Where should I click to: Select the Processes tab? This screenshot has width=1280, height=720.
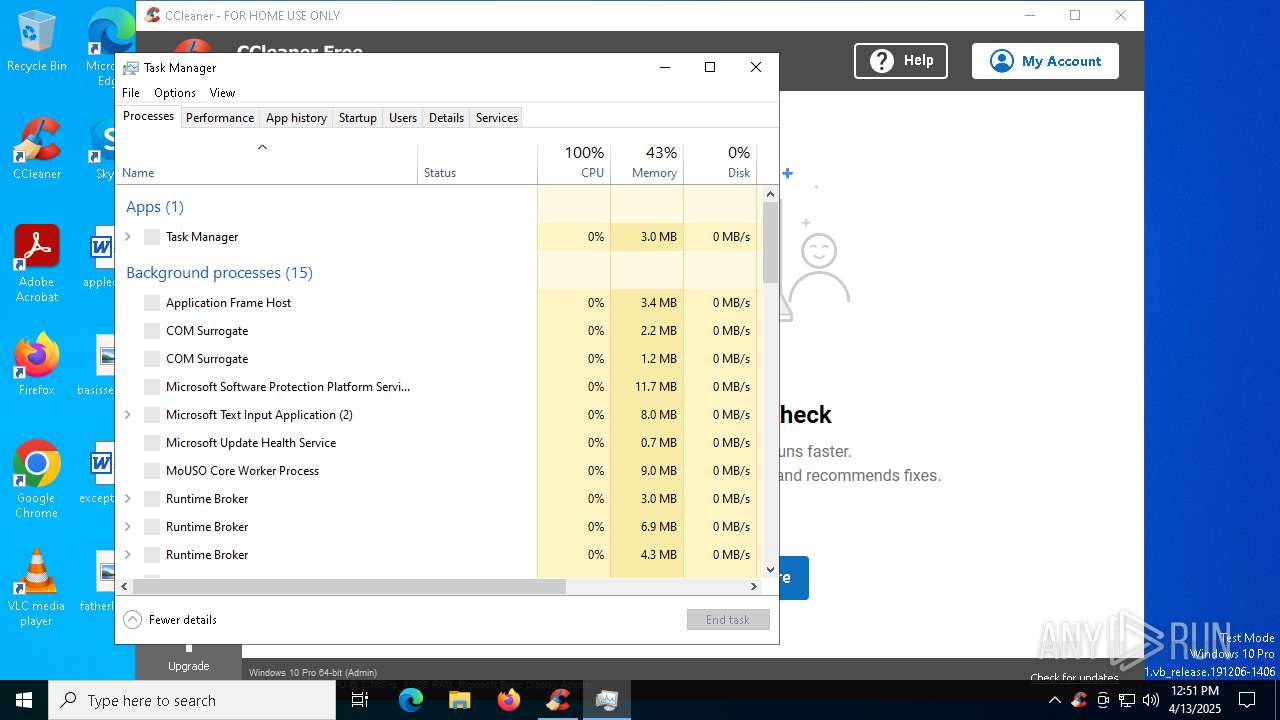coord(148,117)
